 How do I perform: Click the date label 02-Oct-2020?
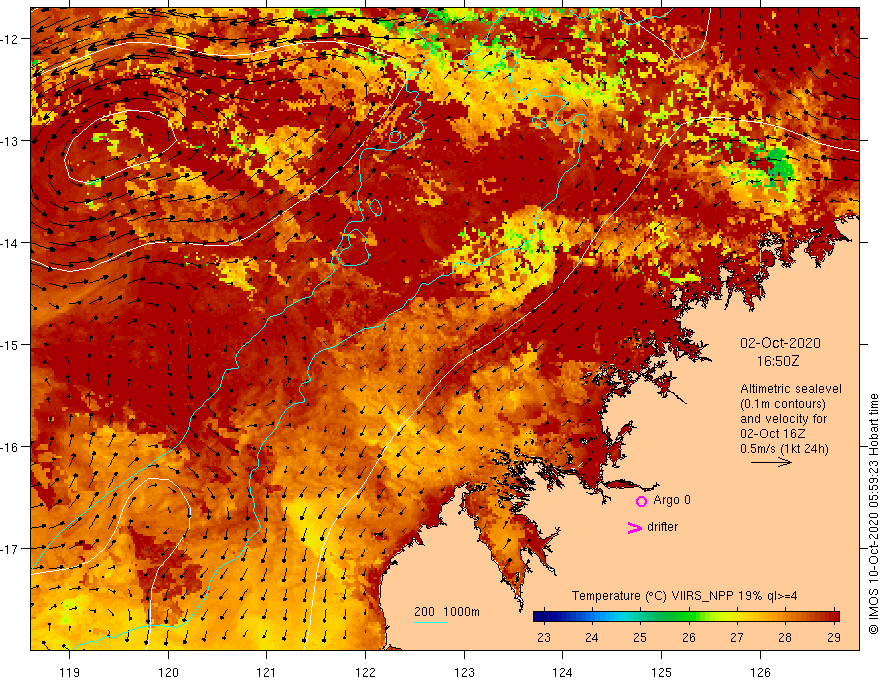(780, 343)
